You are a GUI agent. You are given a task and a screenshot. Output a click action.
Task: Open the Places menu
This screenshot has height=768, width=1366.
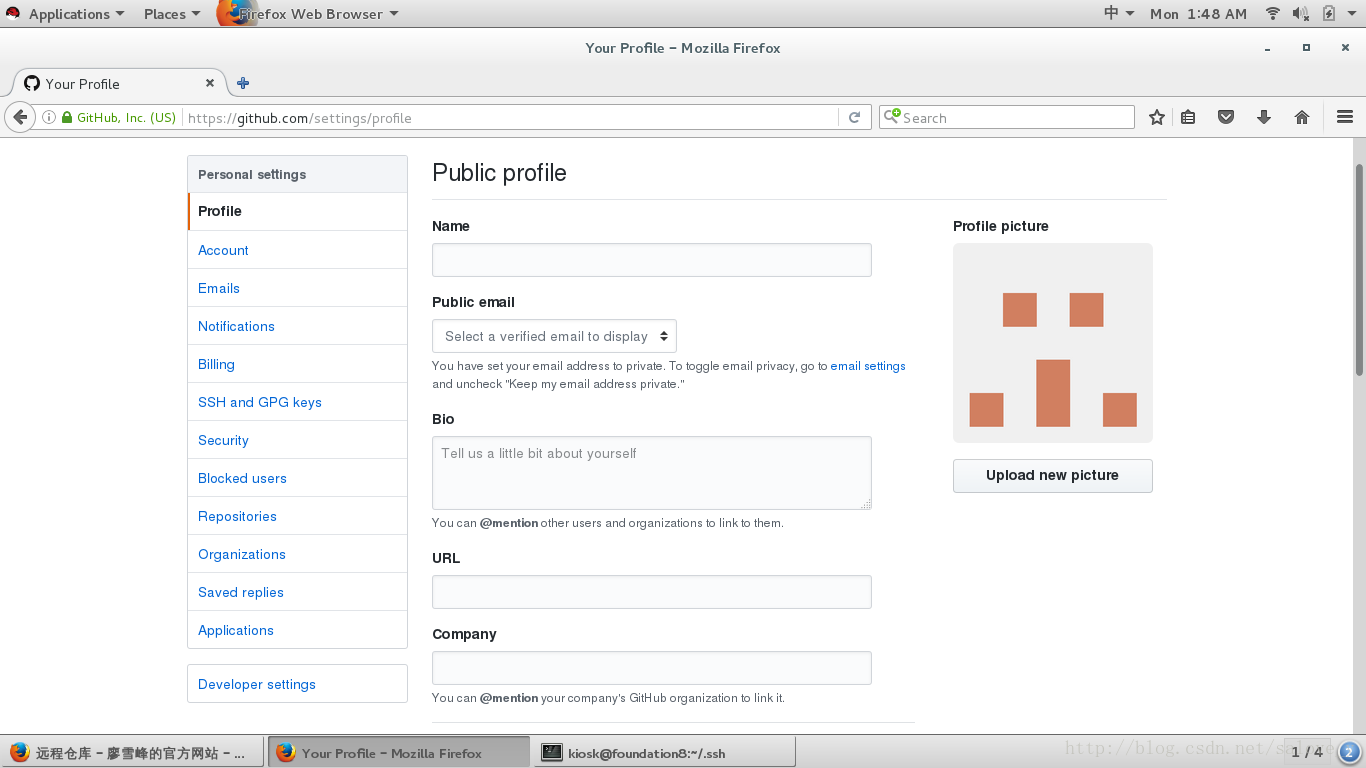pos(171,13)
